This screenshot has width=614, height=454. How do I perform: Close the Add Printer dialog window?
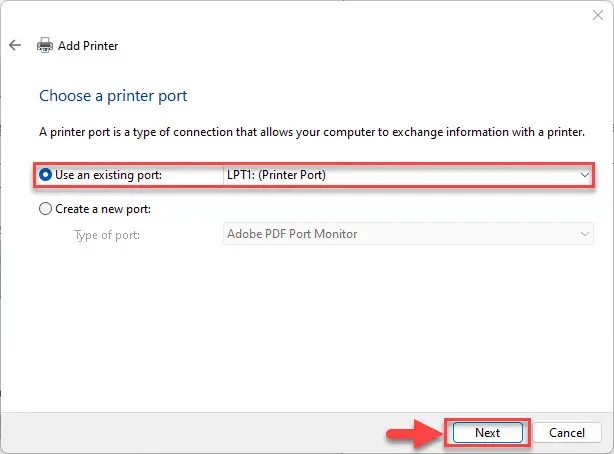click(598, 15)
